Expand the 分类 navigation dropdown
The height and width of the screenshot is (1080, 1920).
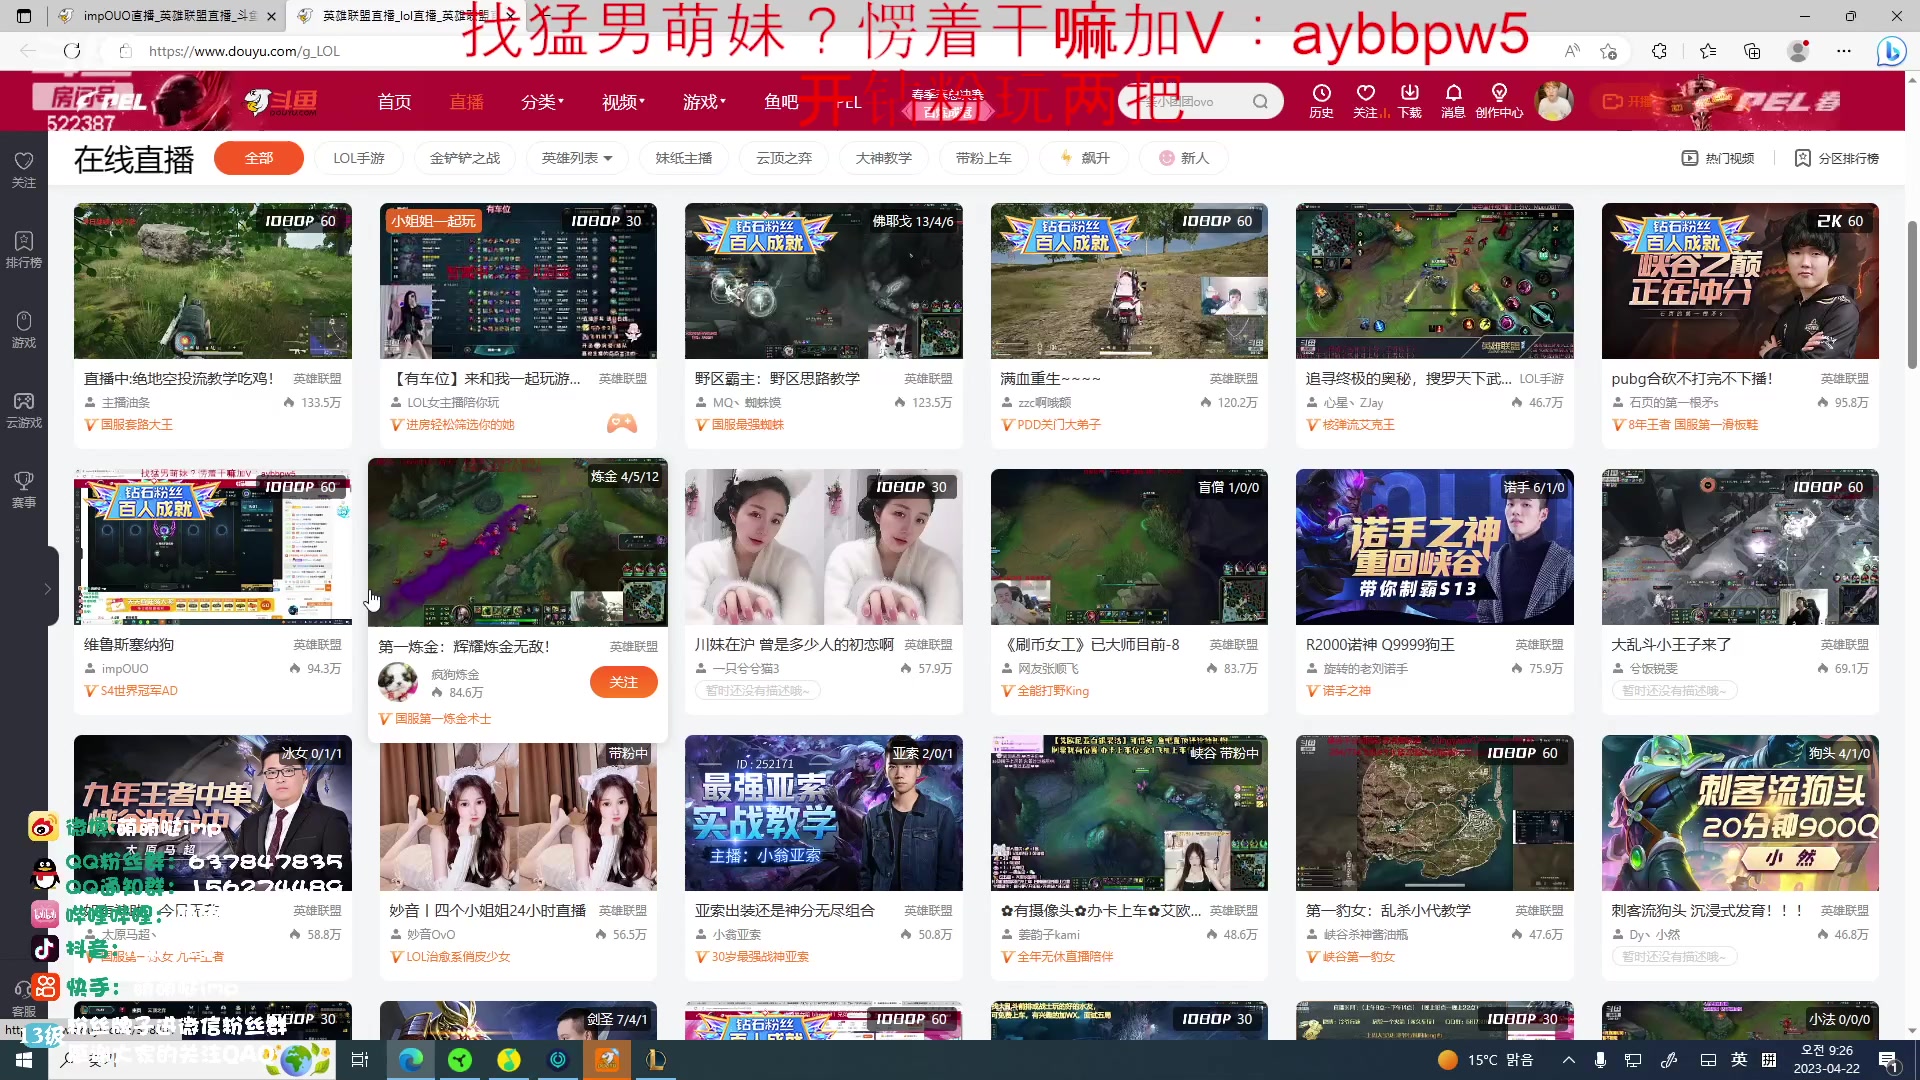click(x=542, y=101)
